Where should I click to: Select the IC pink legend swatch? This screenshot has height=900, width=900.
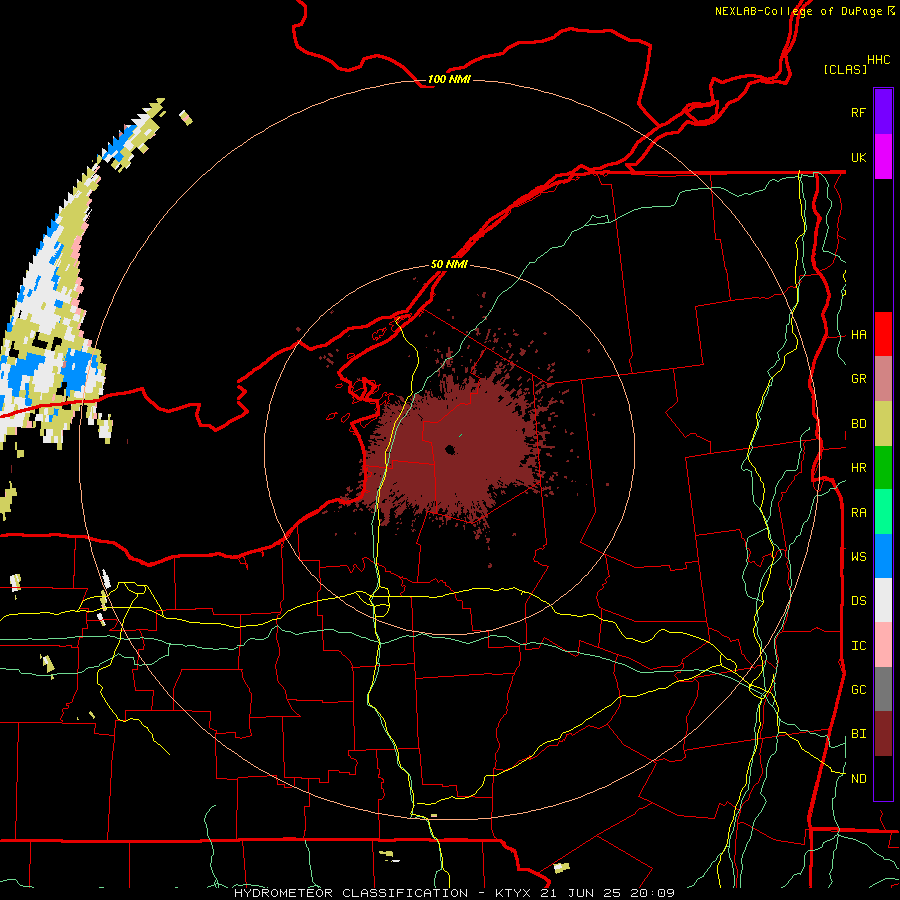coord(883,645)
